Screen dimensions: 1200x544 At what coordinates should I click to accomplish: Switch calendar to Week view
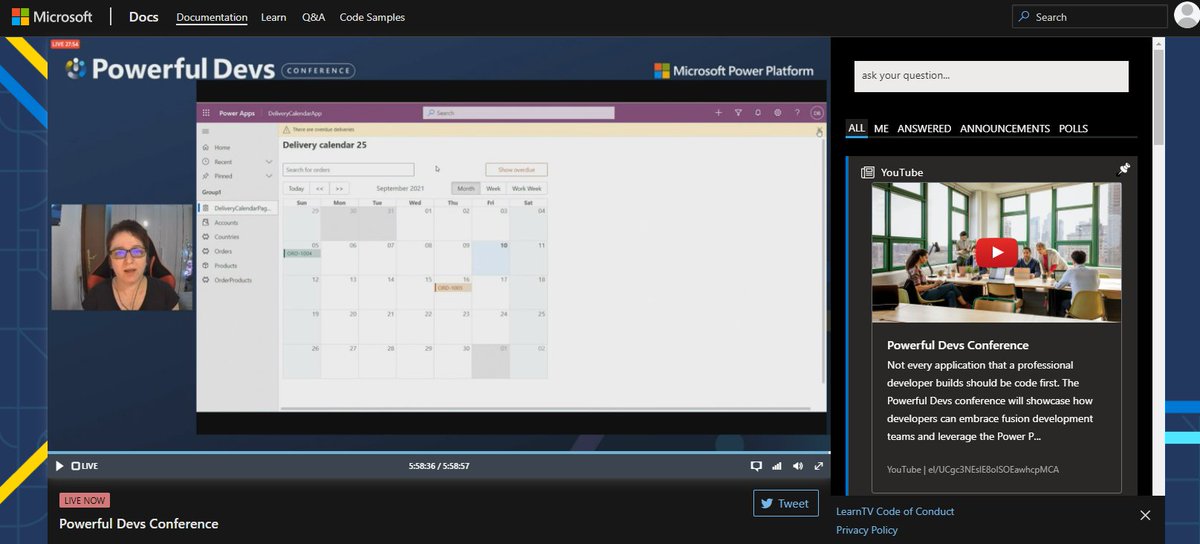pos(493,188)
